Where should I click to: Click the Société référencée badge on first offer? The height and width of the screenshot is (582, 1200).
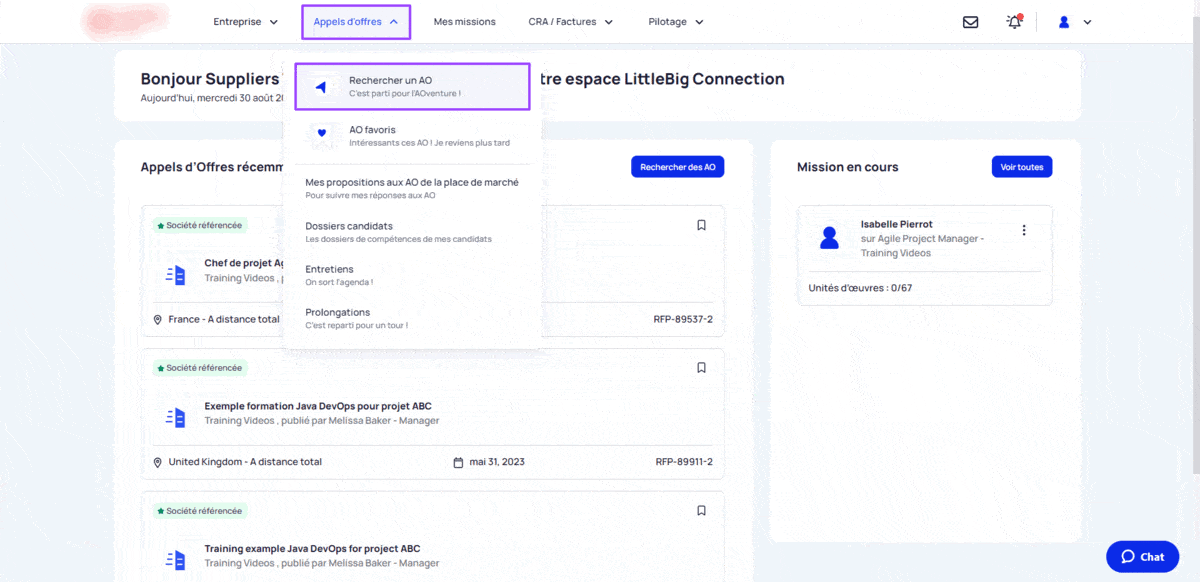pos(200,225)
